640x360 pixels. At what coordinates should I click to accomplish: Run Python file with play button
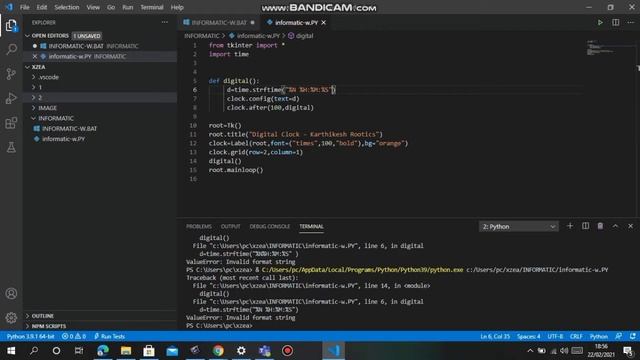[600, 22]
